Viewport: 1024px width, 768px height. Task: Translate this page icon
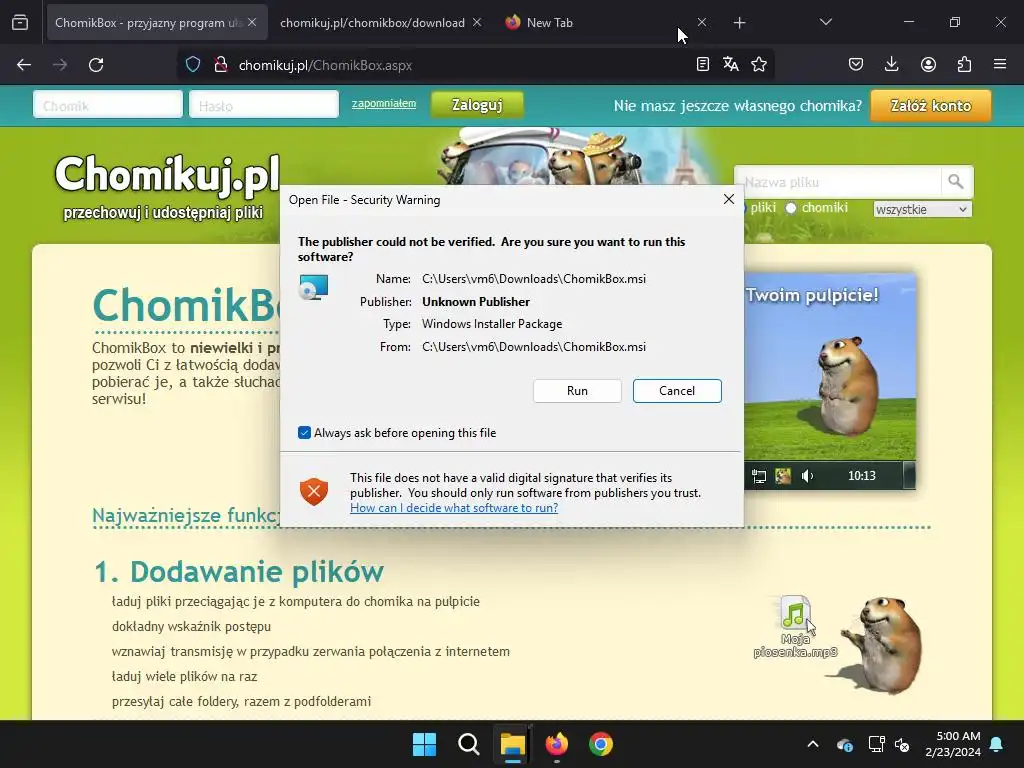[731, 65]
